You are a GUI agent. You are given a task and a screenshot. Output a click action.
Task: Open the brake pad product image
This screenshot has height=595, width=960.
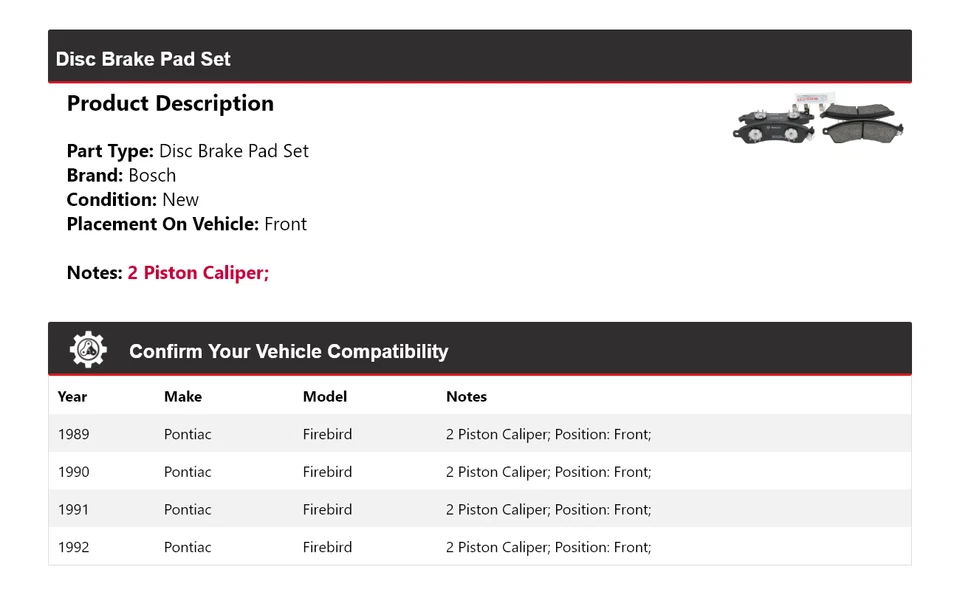(x=819, y=120)
